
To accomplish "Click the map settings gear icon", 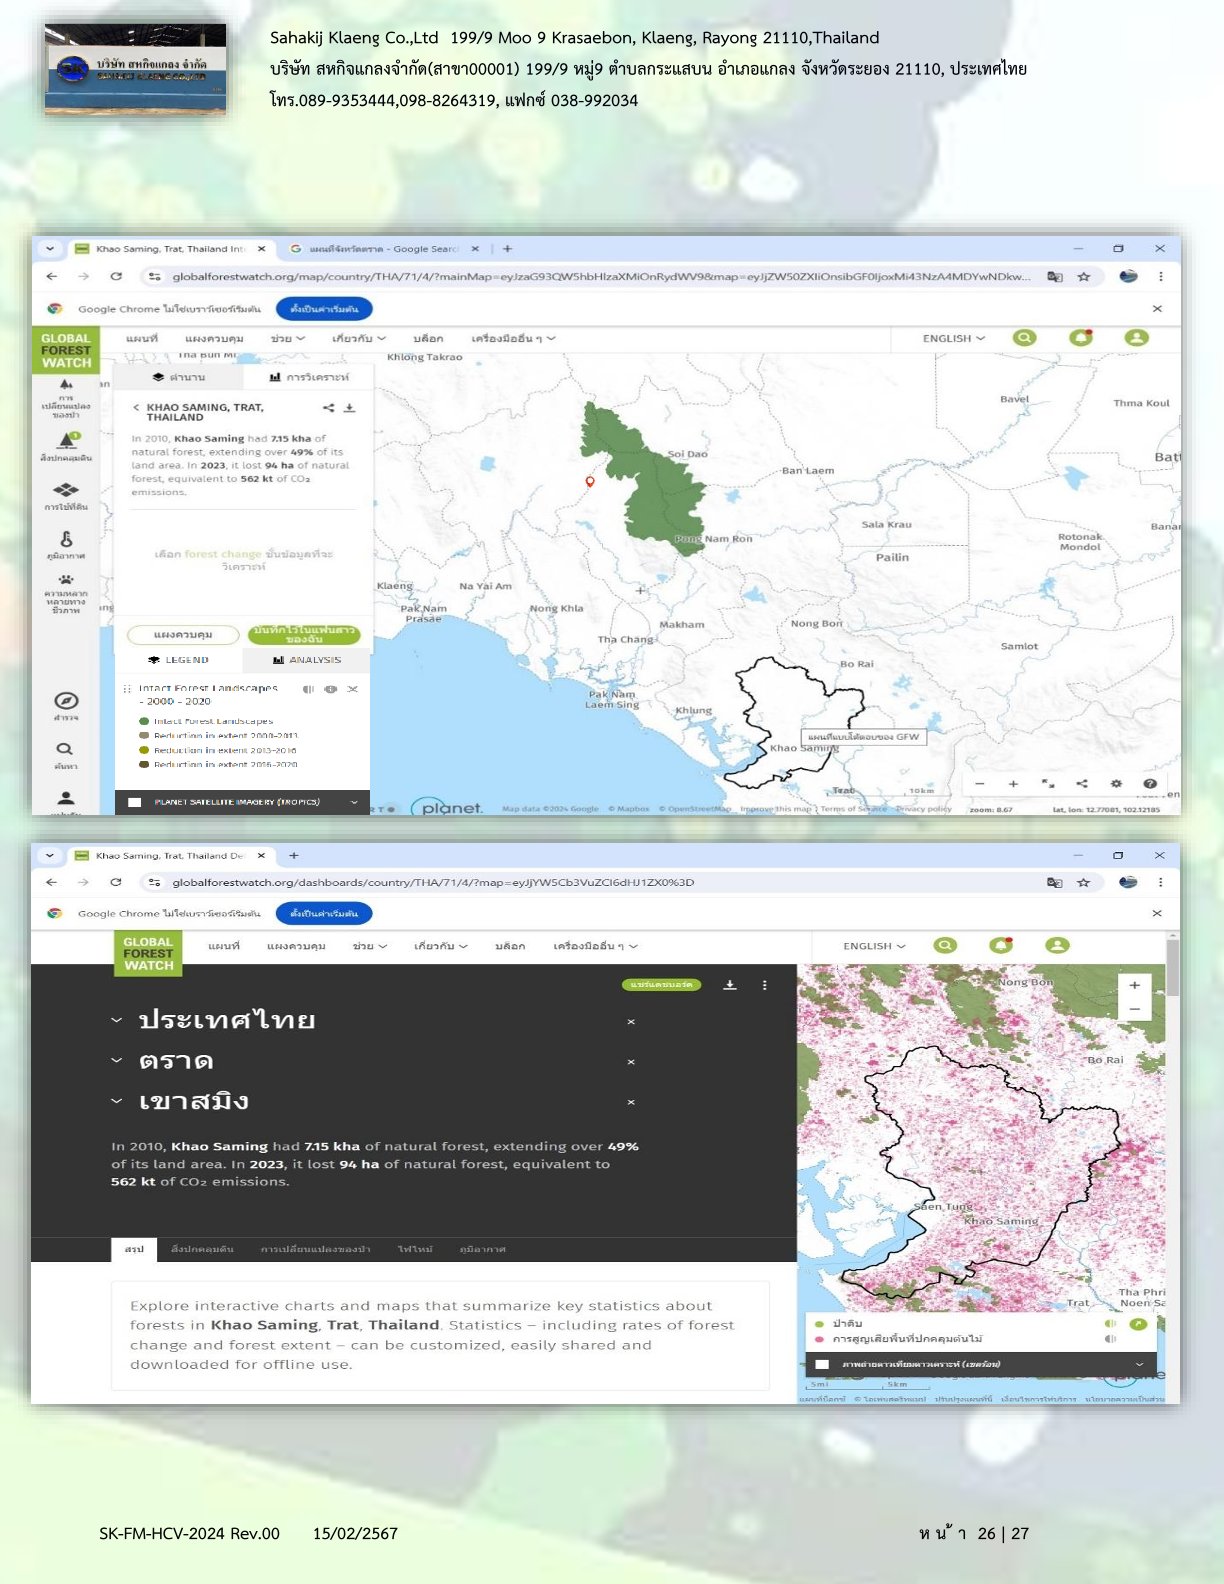I will click(1116, 784).
